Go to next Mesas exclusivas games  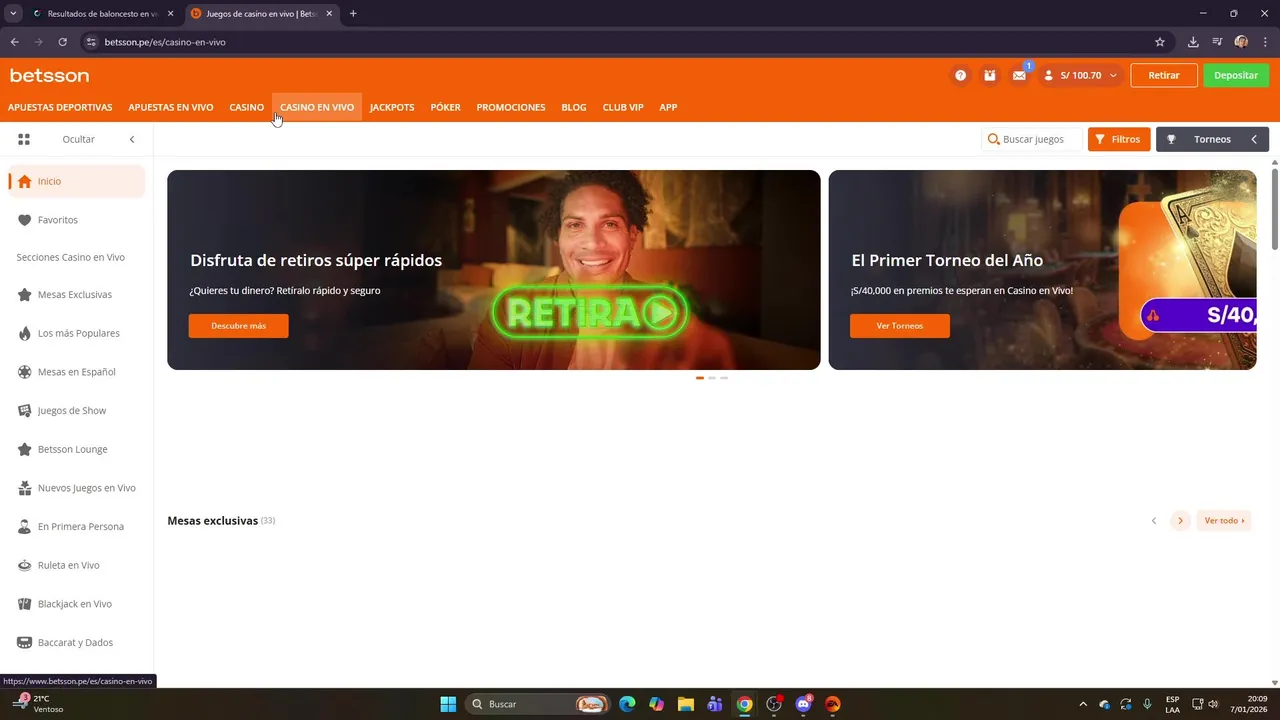pyautogui.click(x=1180, y=521)
